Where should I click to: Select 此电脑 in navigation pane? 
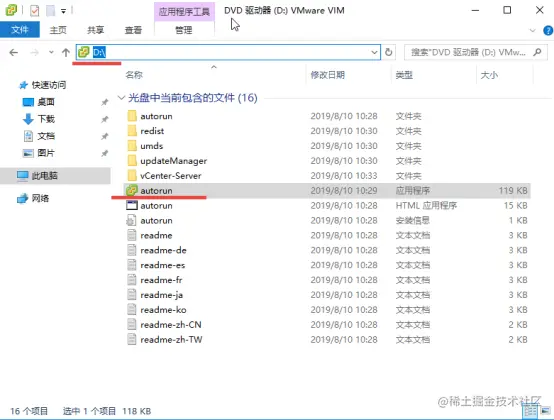pyautogui.click(x=45, y=176)
